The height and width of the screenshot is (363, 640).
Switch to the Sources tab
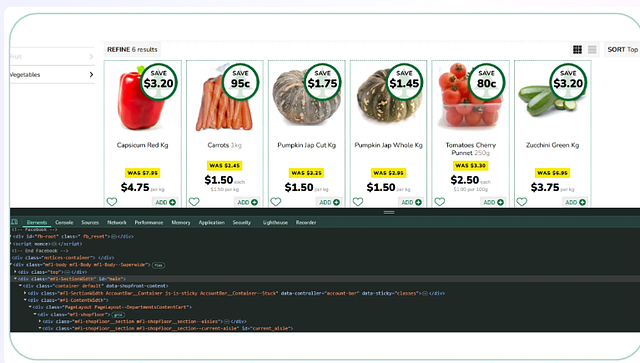pos(90,223)
